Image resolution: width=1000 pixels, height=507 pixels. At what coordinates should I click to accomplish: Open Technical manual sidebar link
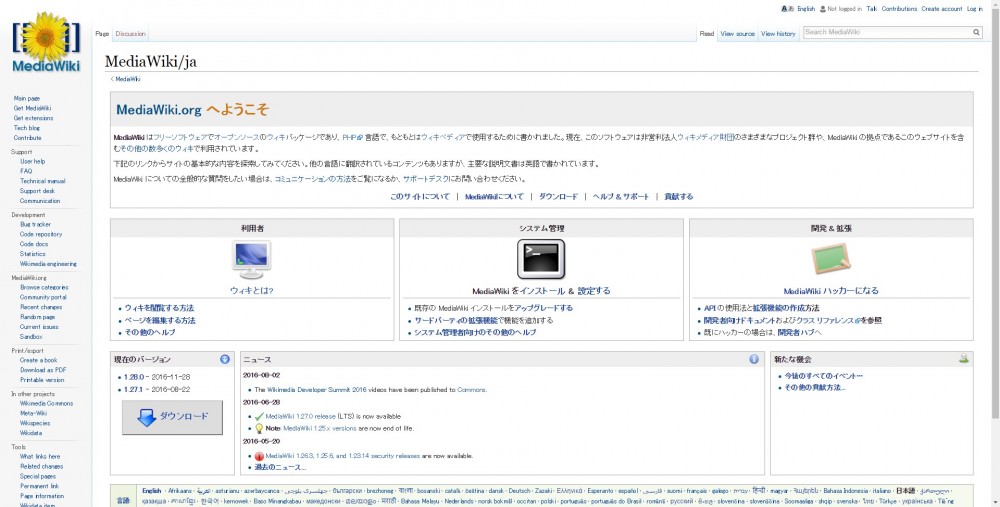[x=43, y=181]
